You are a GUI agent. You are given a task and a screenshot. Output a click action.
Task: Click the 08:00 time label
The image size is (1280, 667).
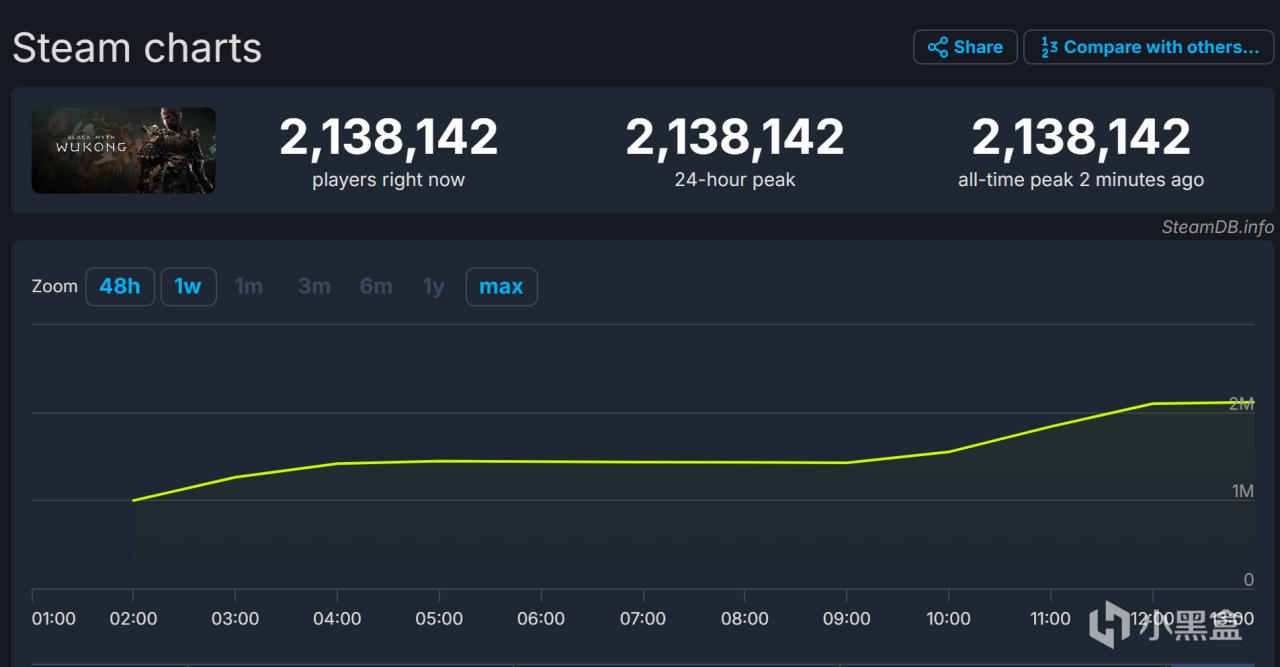(745, 618)
